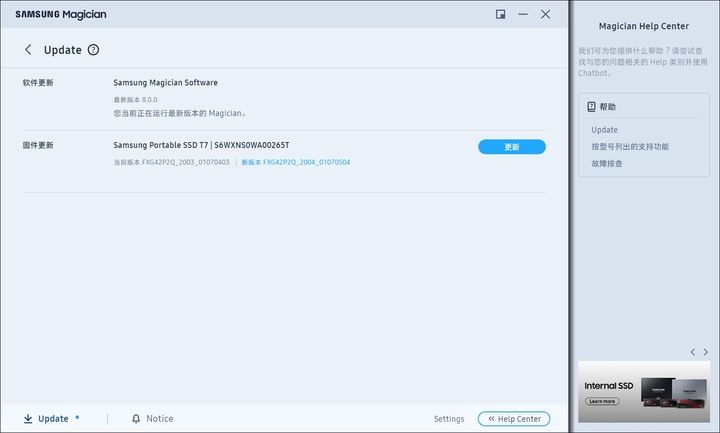
Task: Click Learn more on the Internal SSD banner
Action: tap(602, 401)
